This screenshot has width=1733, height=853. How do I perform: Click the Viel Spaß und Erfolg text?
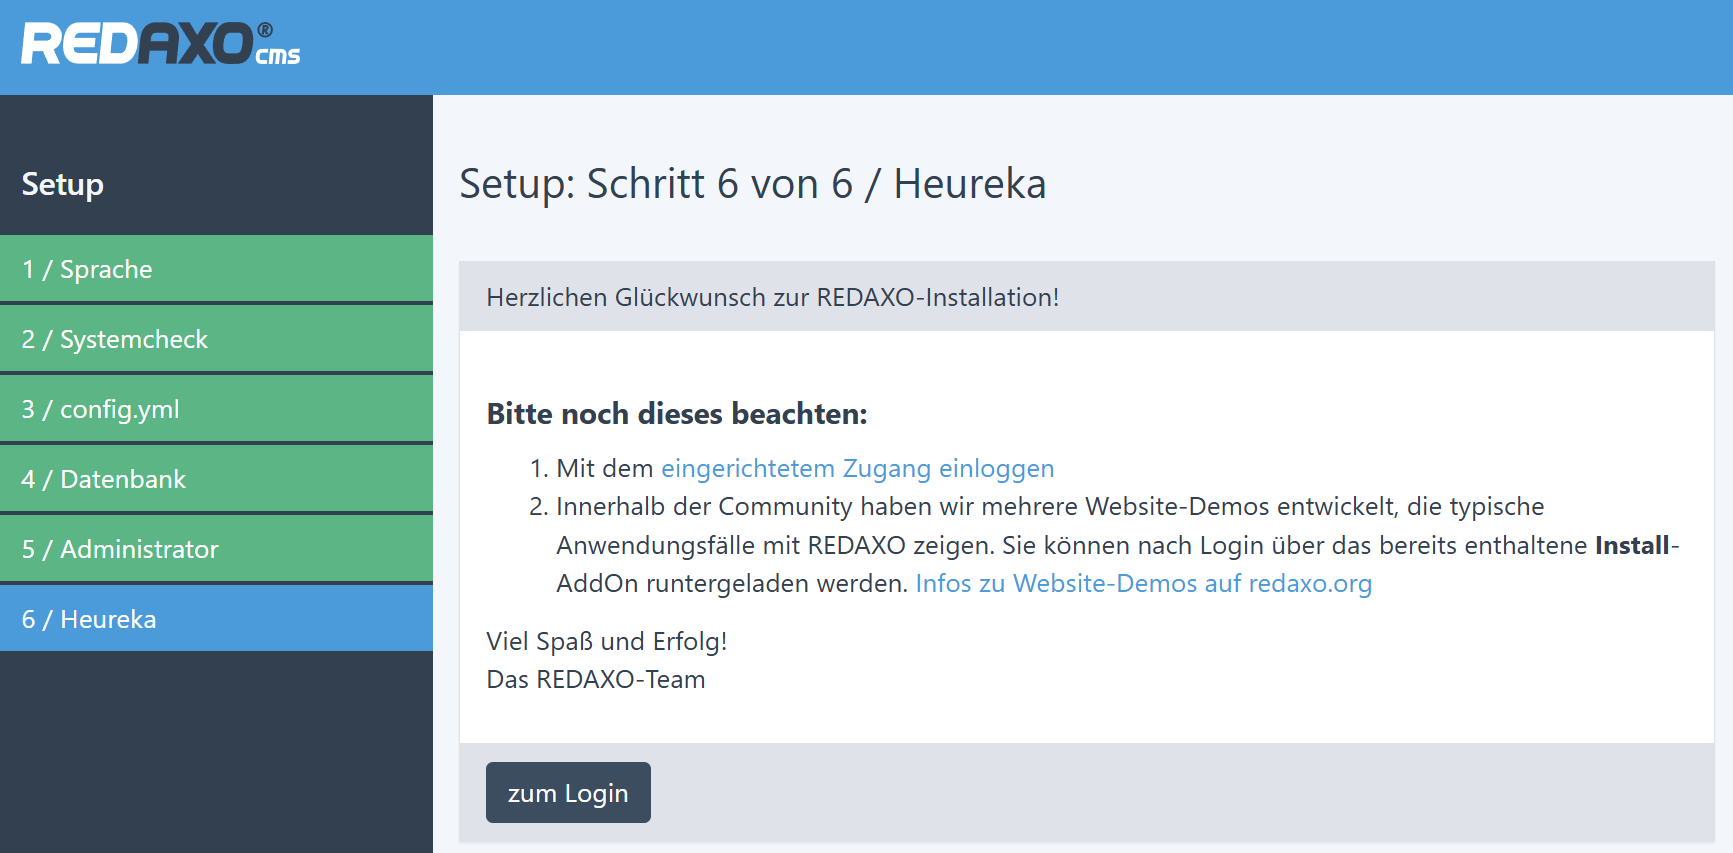(606, 642)
